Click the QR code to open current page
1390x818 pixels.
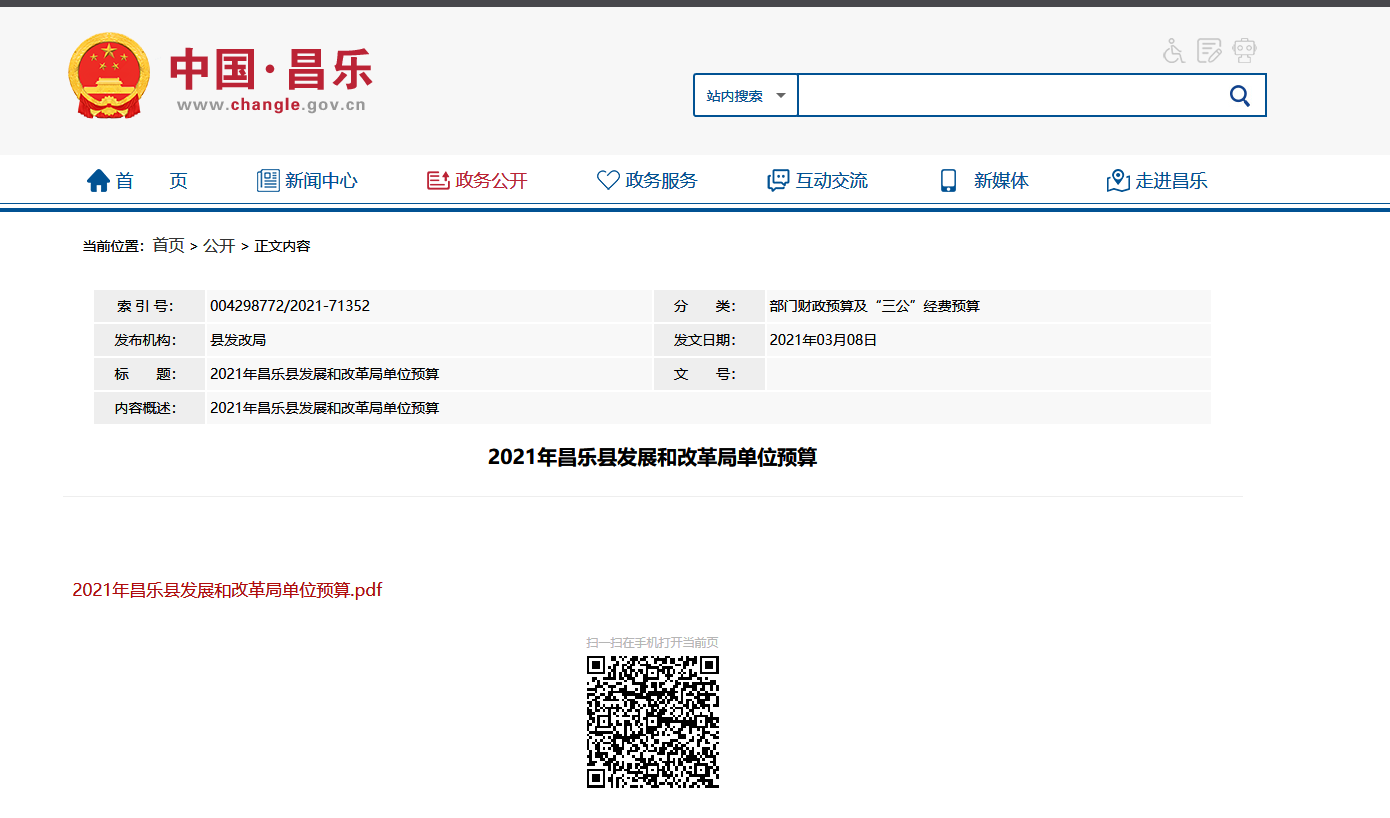tap(652, 720)
